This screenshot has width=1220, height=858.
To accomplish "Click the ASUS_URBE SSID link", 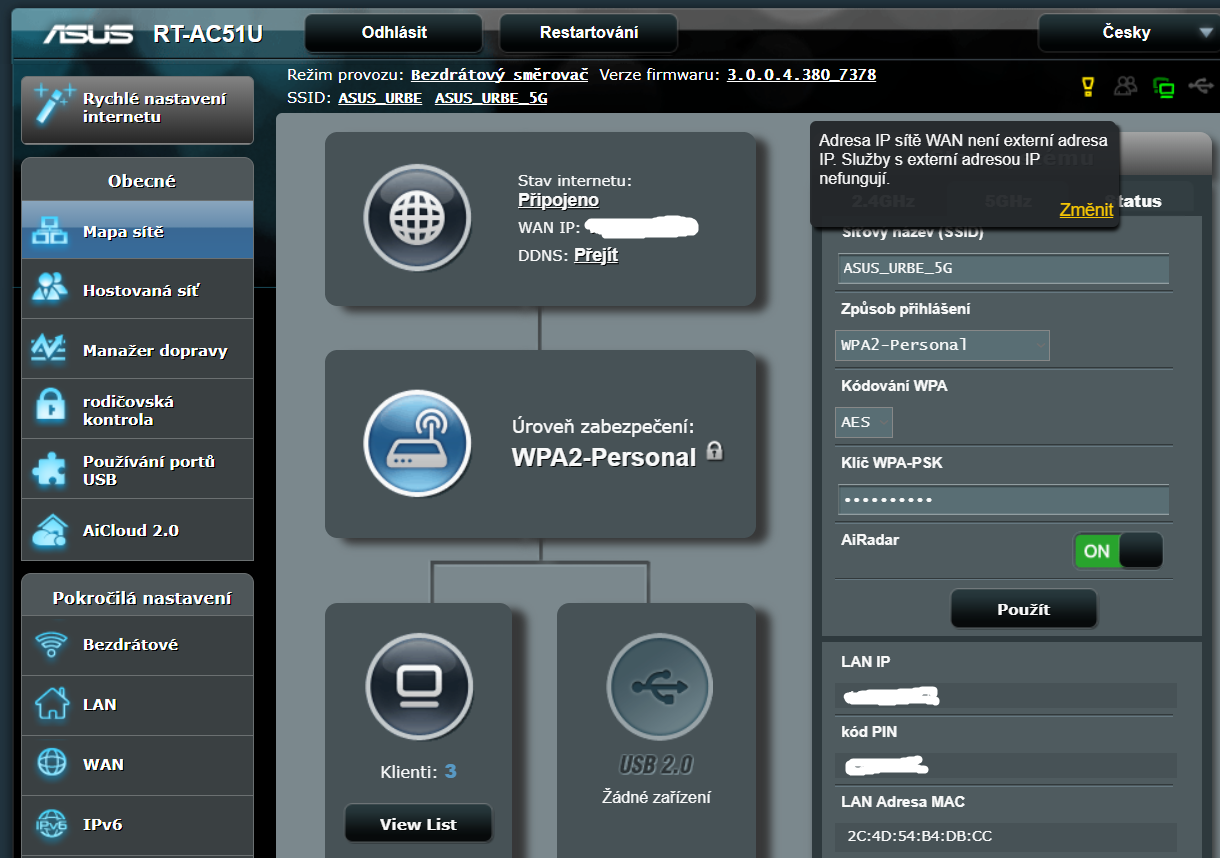I will [x=380, y=98].
